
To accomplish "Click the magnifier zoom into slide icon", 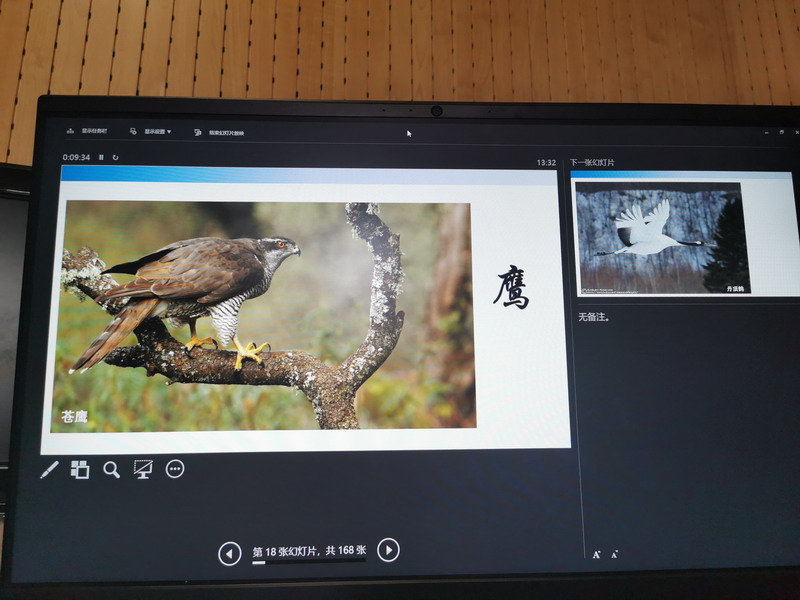I will [111, 469].
